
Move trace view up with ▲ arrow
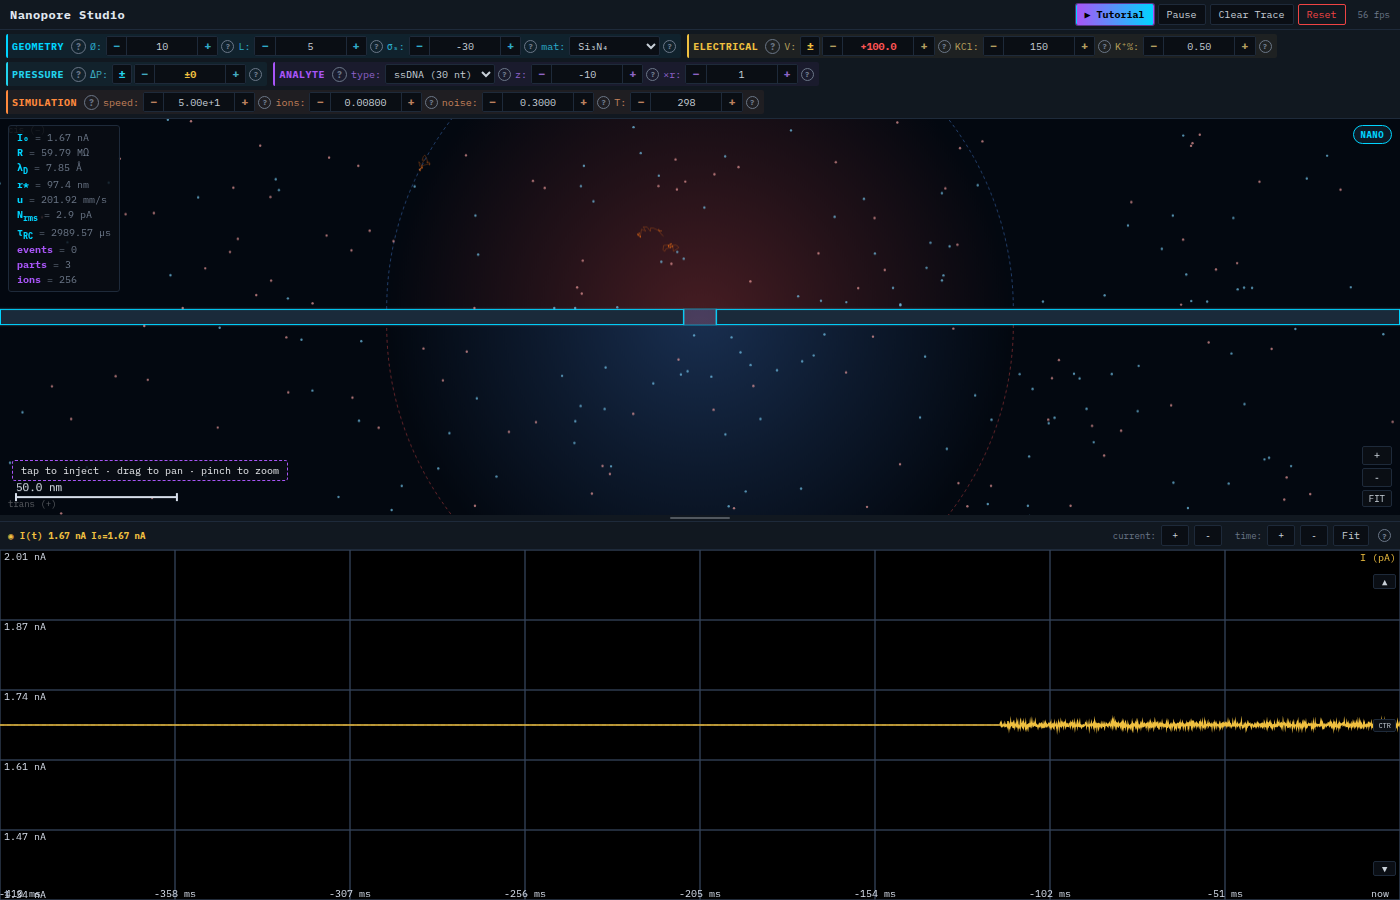coord(1384,582)
